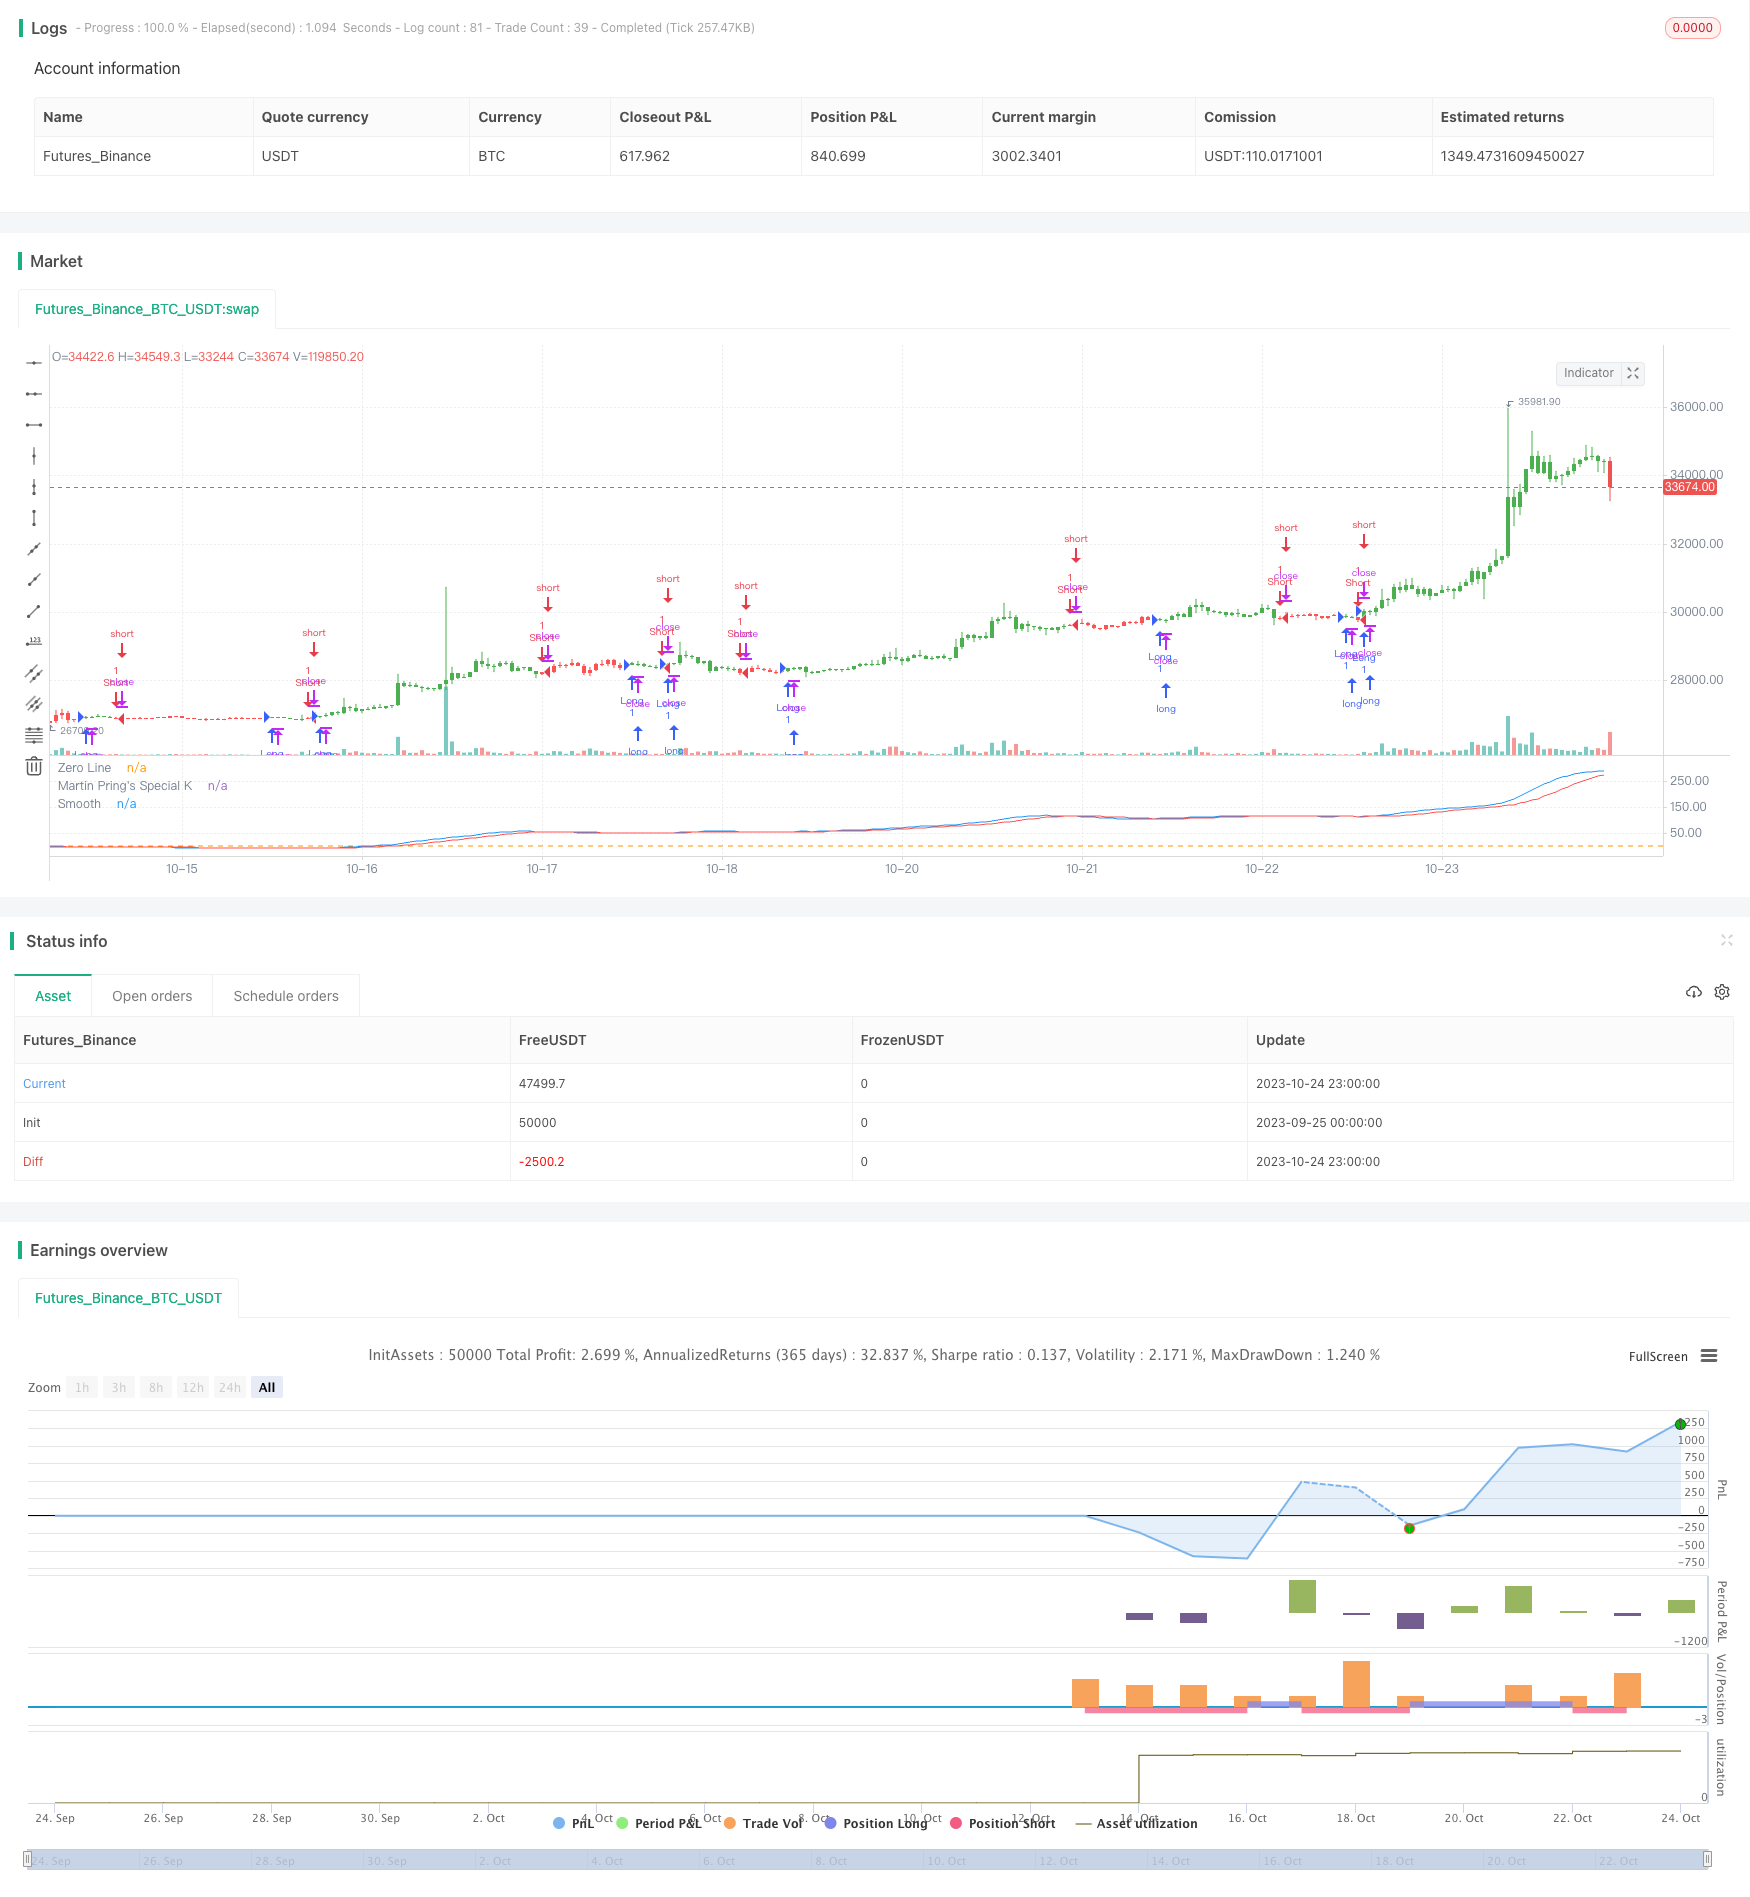
Task: Switch to the Schedule orders tab
Action: [286, 996]
